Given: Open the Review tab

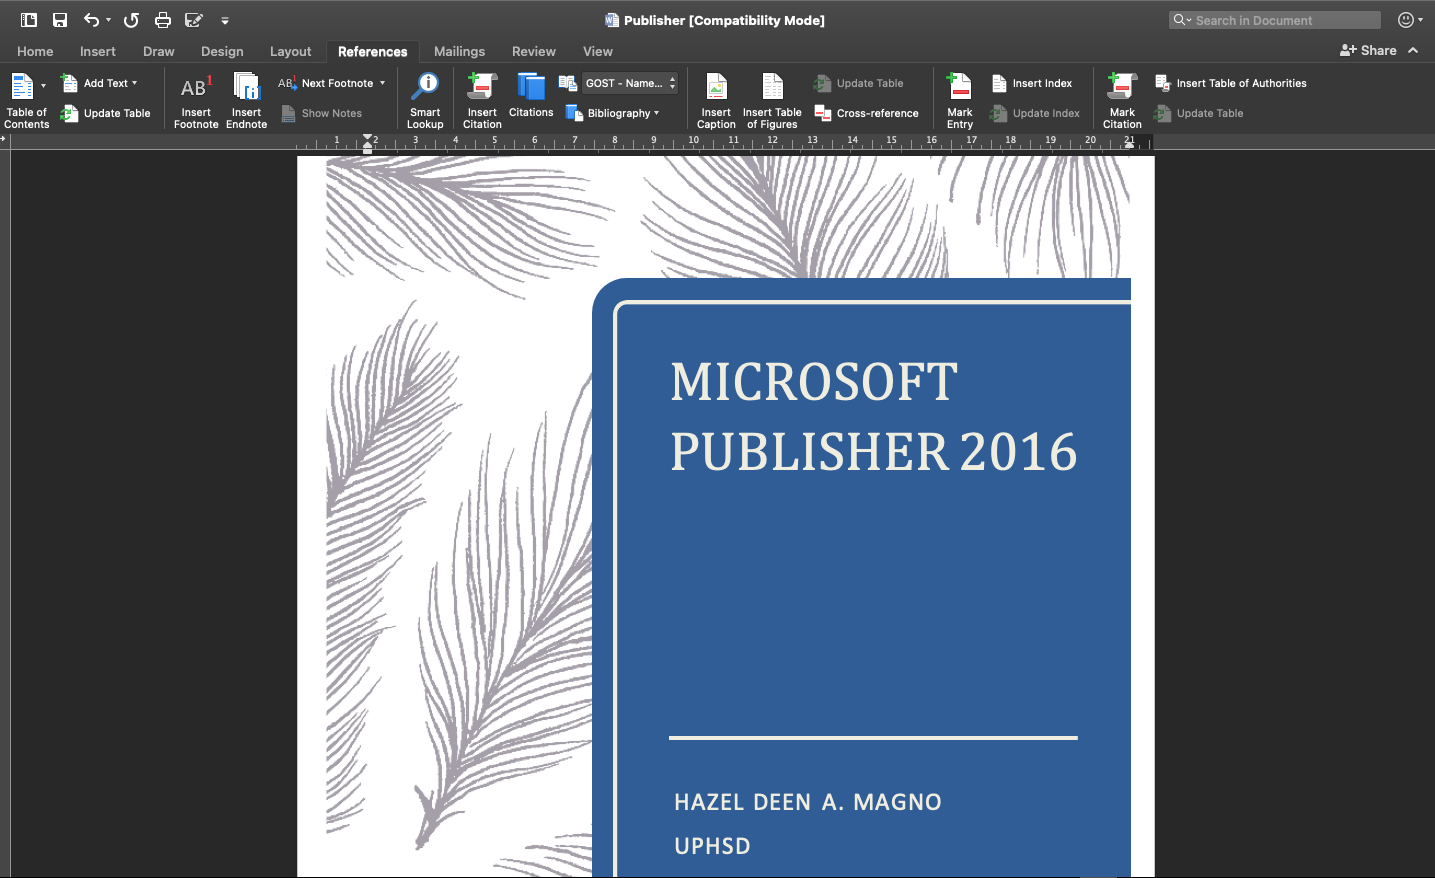Looking at the screenshot, I should coord(534,51).
